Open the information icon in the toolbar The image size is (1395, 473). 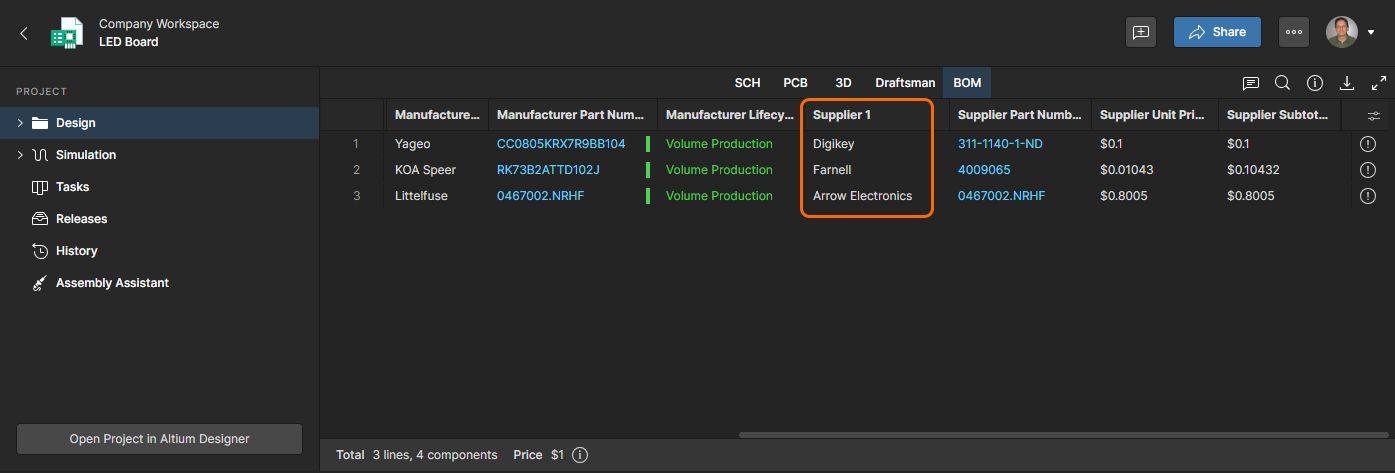[x=1315, y=83]
